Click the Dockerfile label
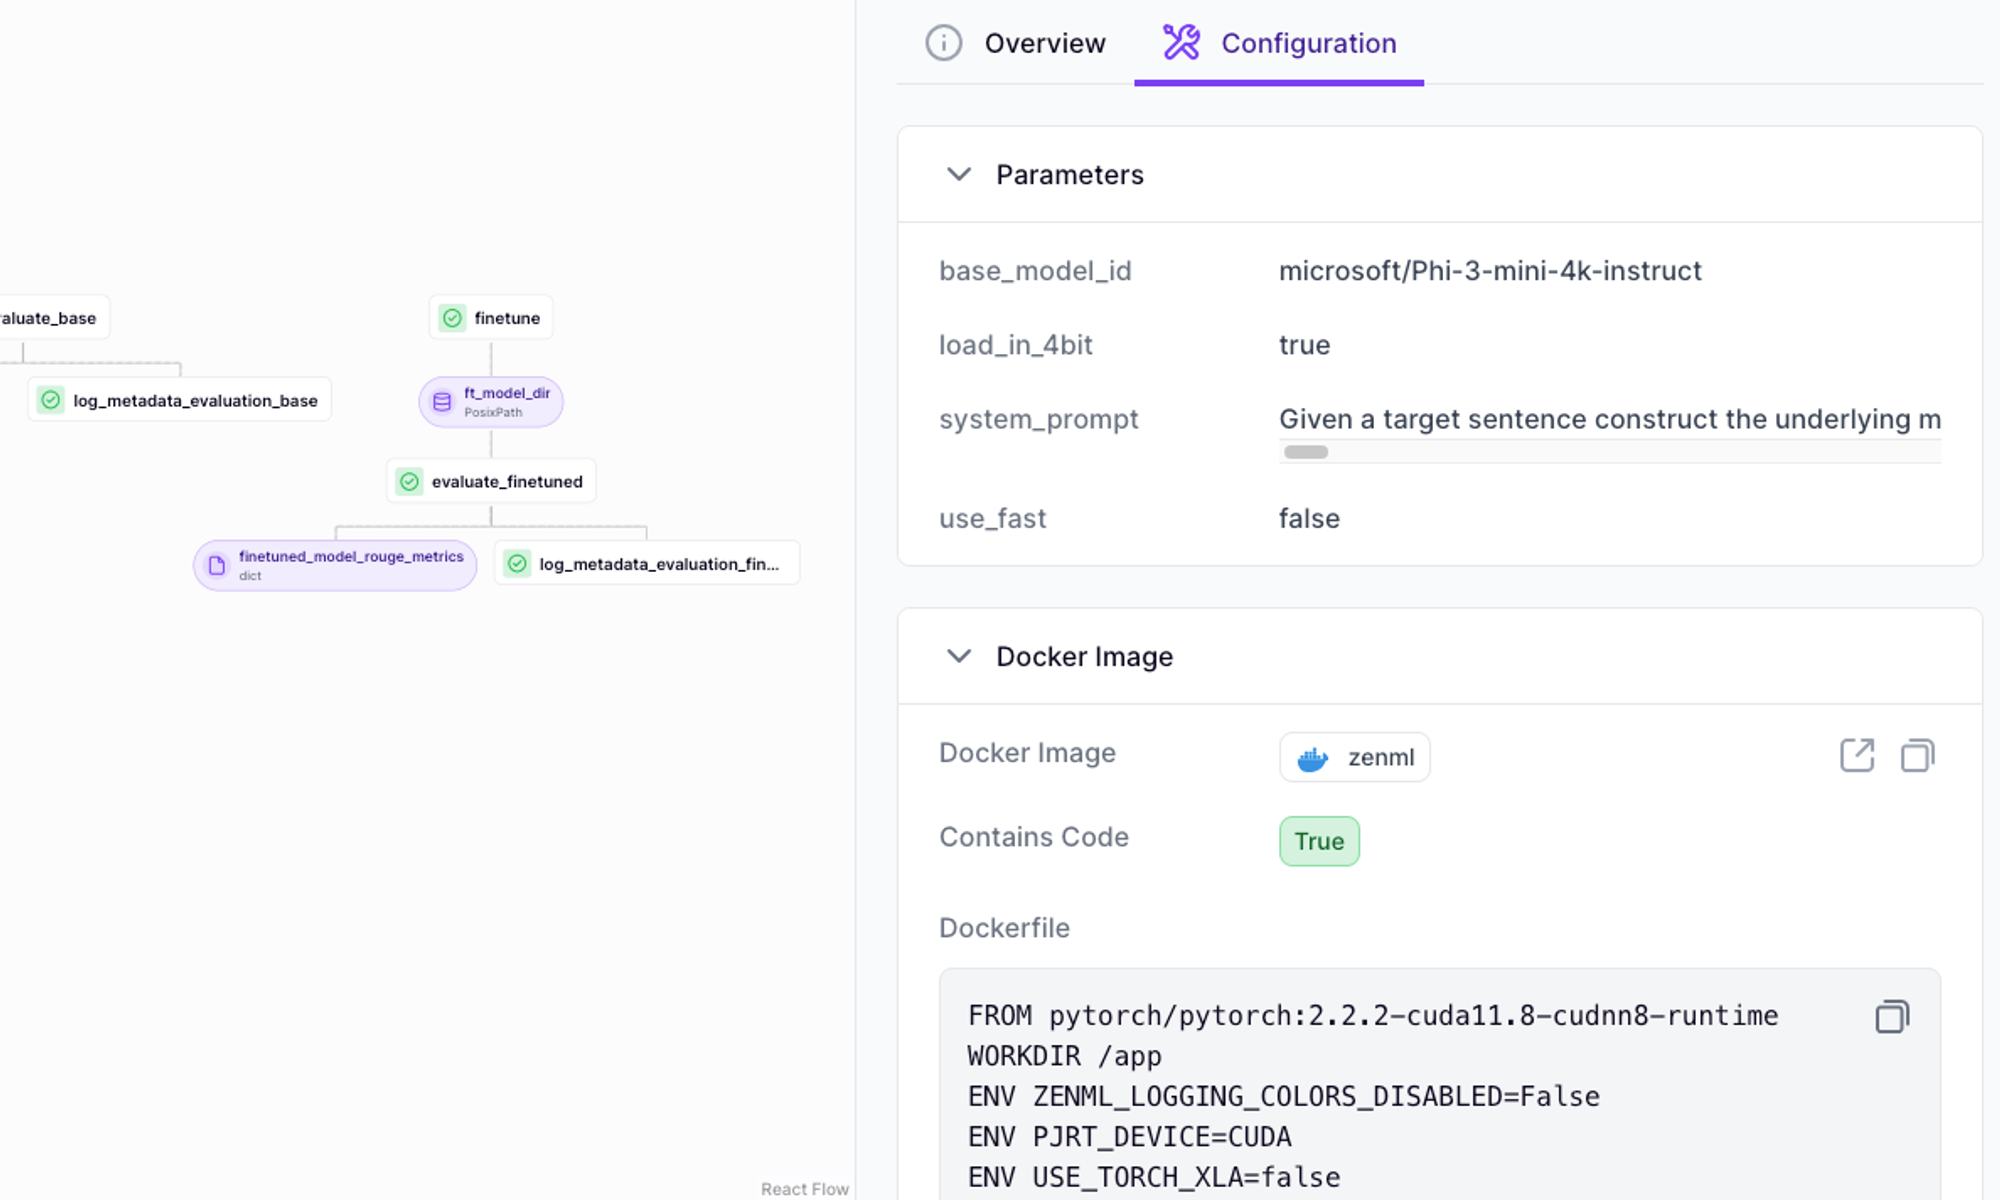The height and width of the screenshot is (1200, 2000). pos(1004,928)
